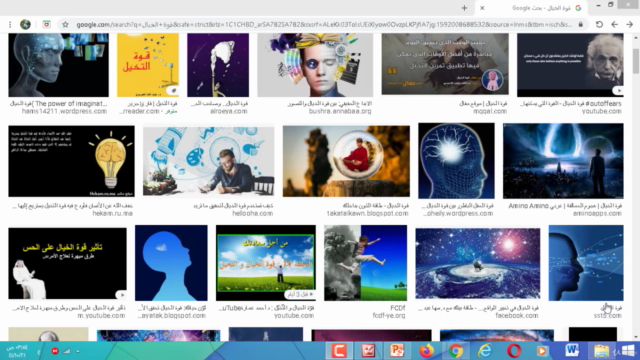Open the blue face profile sstb image

(x=586, y=263)
